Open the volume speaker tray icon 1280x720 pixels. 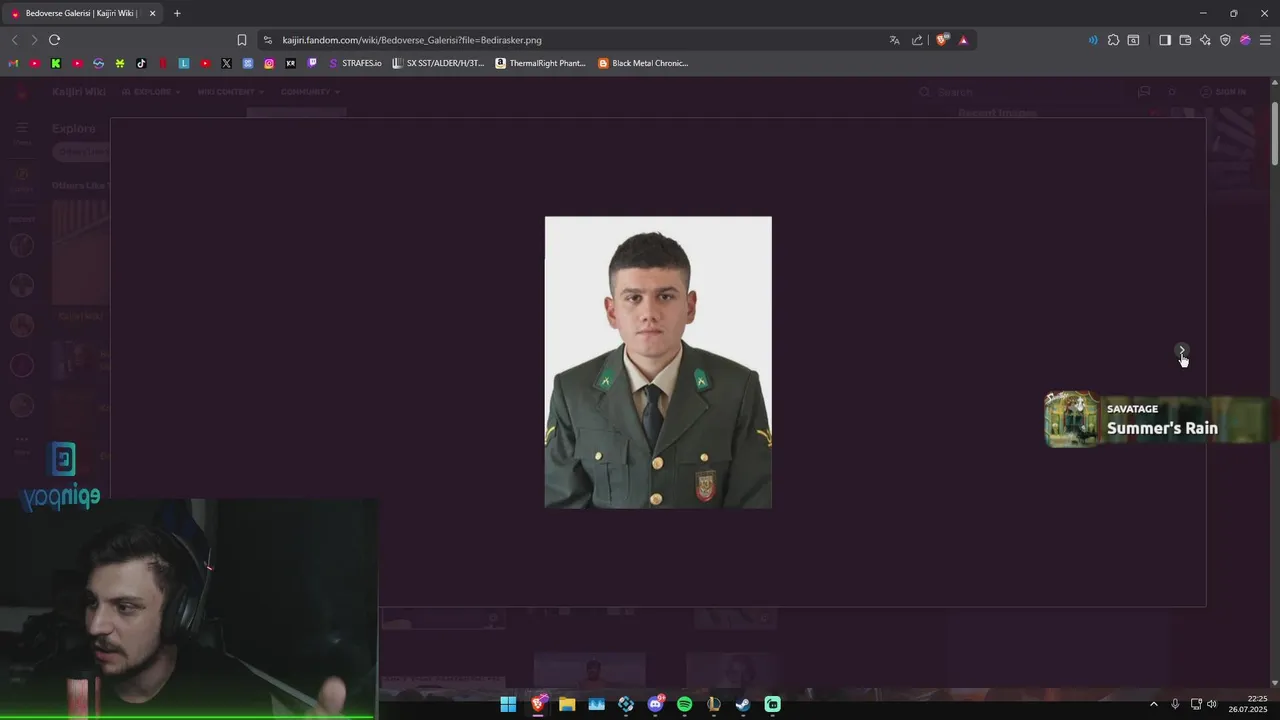coord(1212,704)
